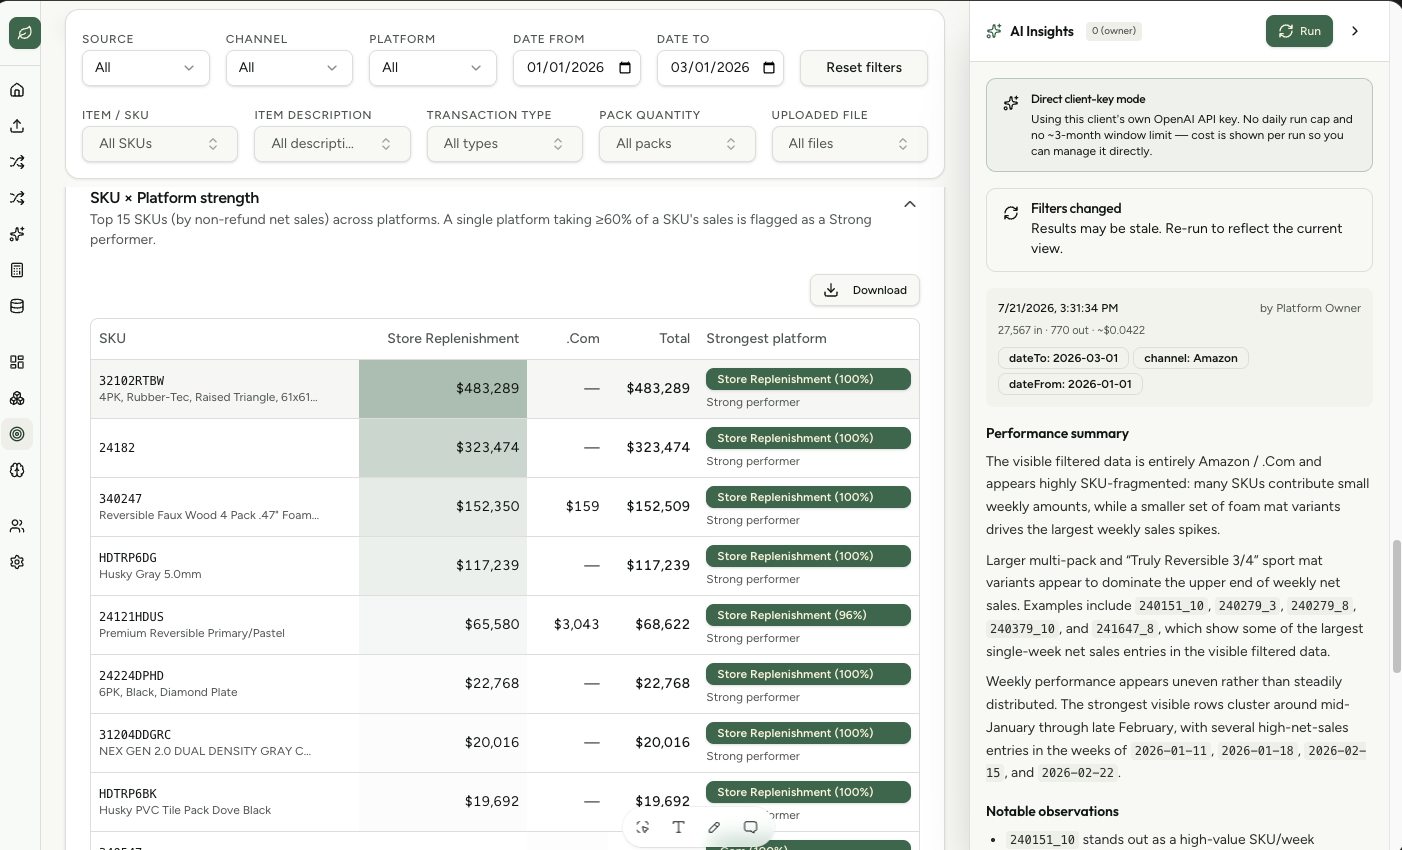The height and width of the screenshot is (850, 1402).
Task: Select SKU row 340247
Action: [505, 507]
